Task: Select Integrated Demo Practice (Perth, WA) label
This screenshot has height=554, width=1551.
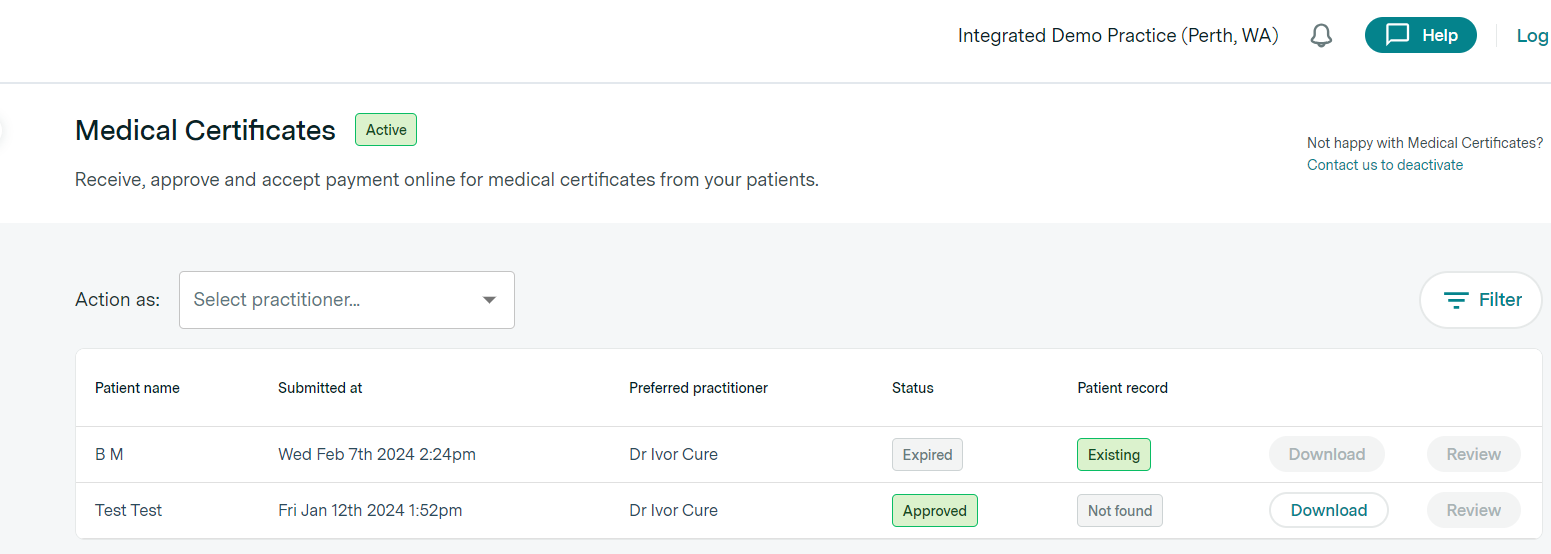Action: tap(1118, 36)
